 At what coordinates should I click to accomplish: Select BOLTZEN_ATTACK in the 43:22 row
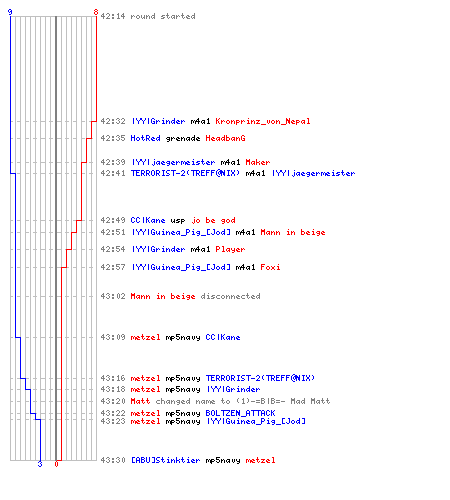click(240, 413)
